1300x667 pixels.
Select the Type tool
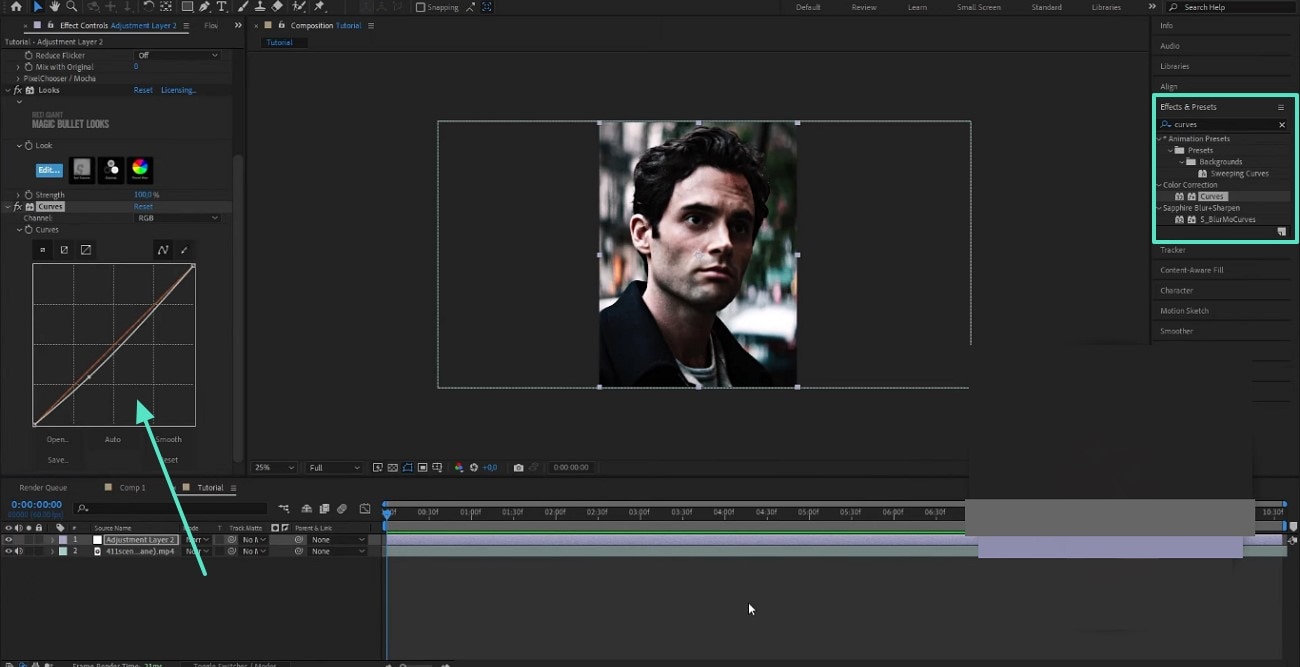tap(222, 7)
